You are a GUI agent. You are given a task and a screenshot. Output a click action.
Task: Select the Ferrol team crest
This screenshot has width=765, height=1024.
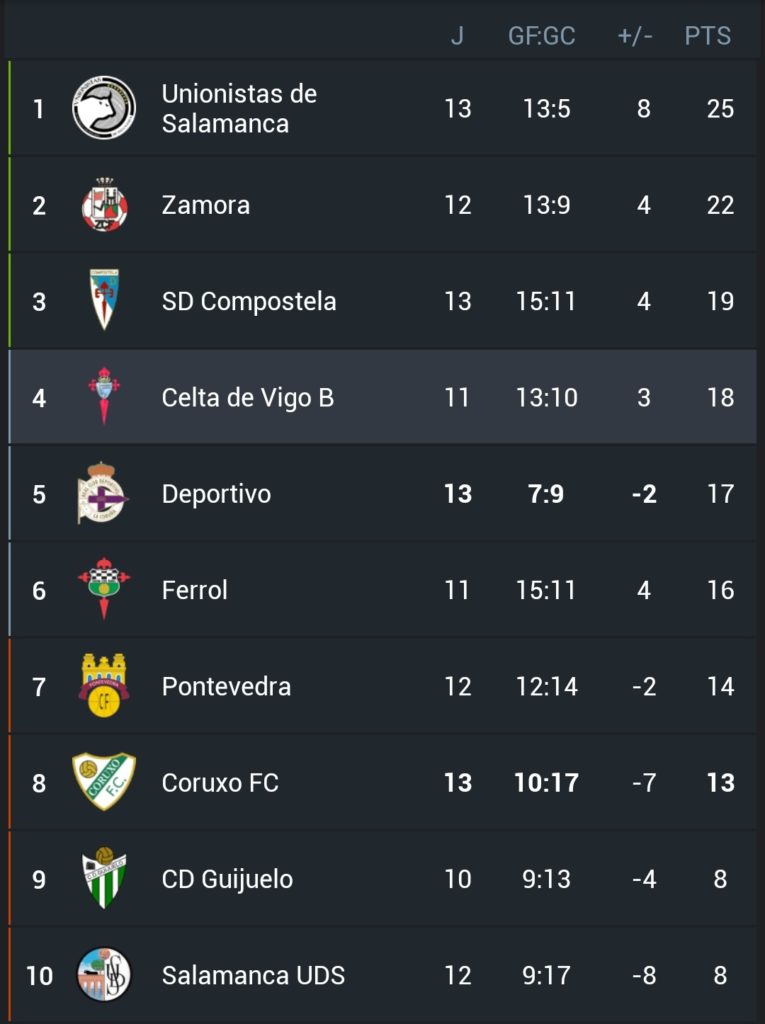tap(104, 588)
